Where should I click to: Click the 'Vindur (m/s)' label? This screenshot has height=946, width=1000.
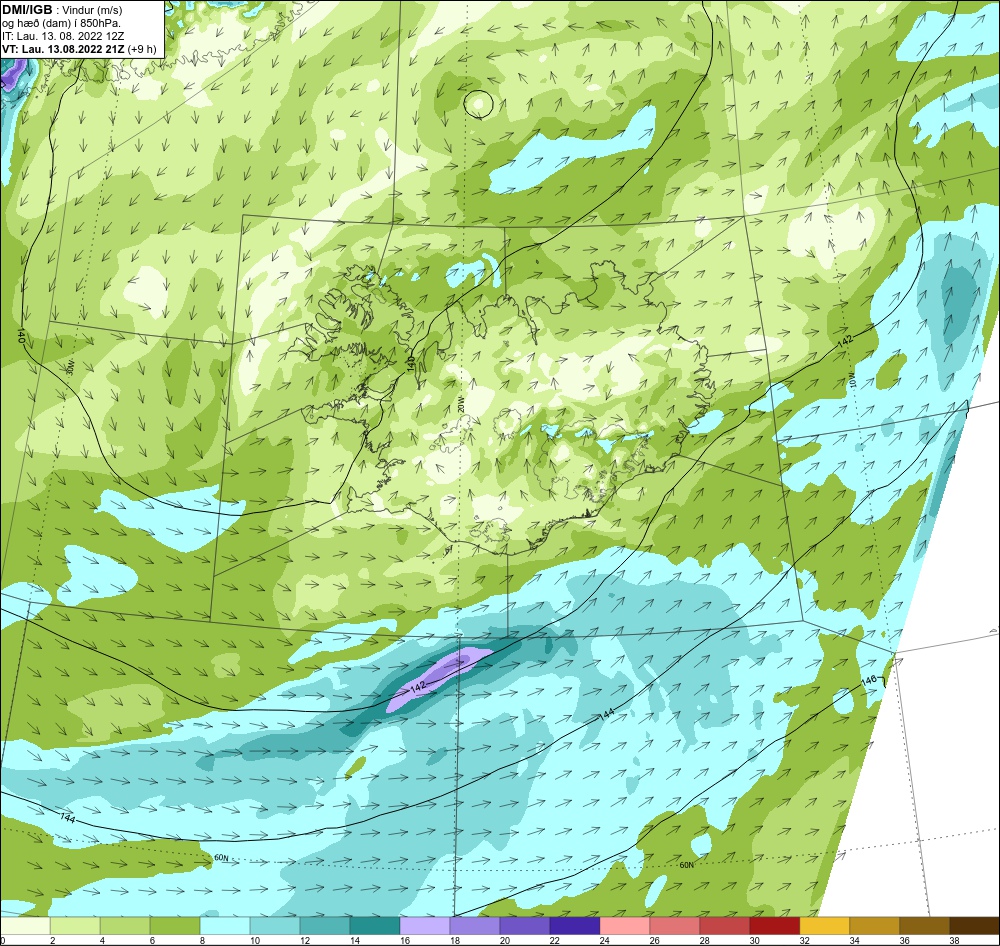[92, 10]
